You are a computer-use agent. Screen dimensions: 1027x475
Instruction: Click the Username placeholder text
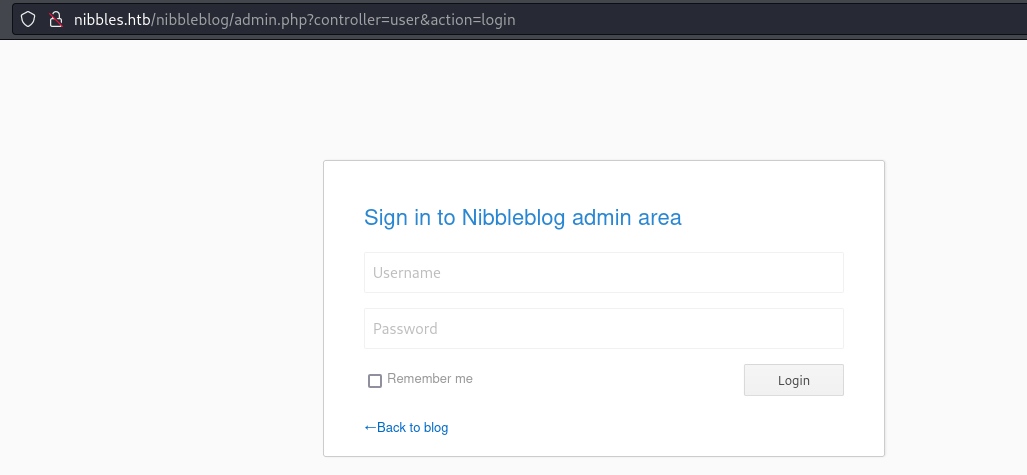tap(407, 273)
